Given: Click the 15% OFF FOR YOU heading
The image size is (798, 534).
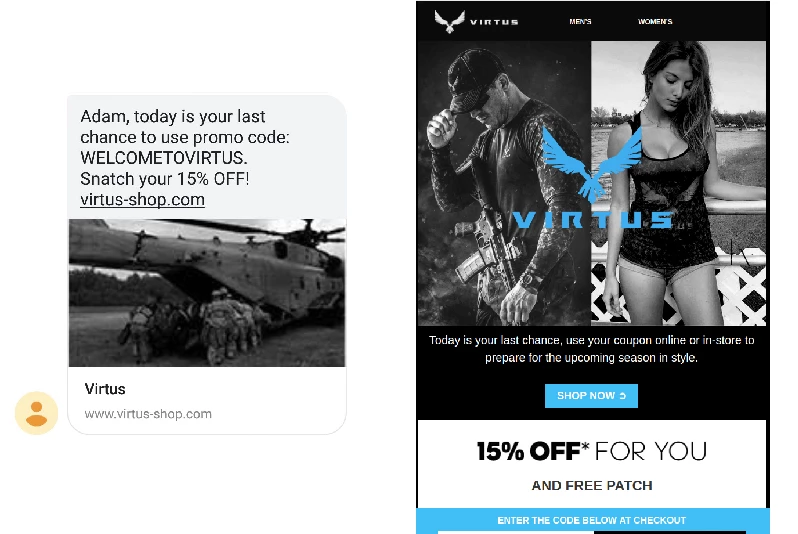Looking at the screenshot, I should [x=591, y=451].
